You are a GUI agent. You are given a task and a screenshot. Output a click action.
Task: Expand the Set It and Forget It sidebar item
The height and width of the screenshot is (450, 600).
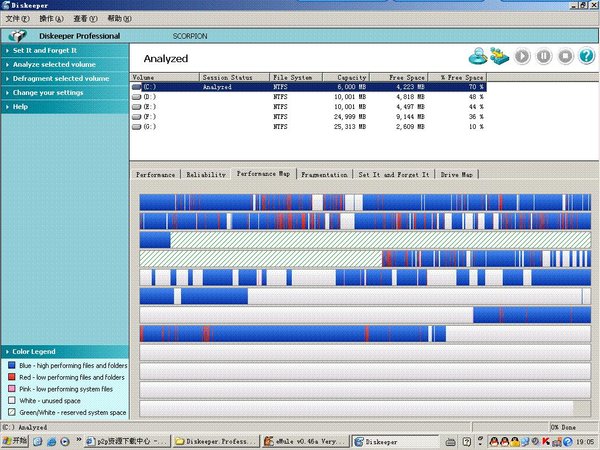(x=65, y=51)
